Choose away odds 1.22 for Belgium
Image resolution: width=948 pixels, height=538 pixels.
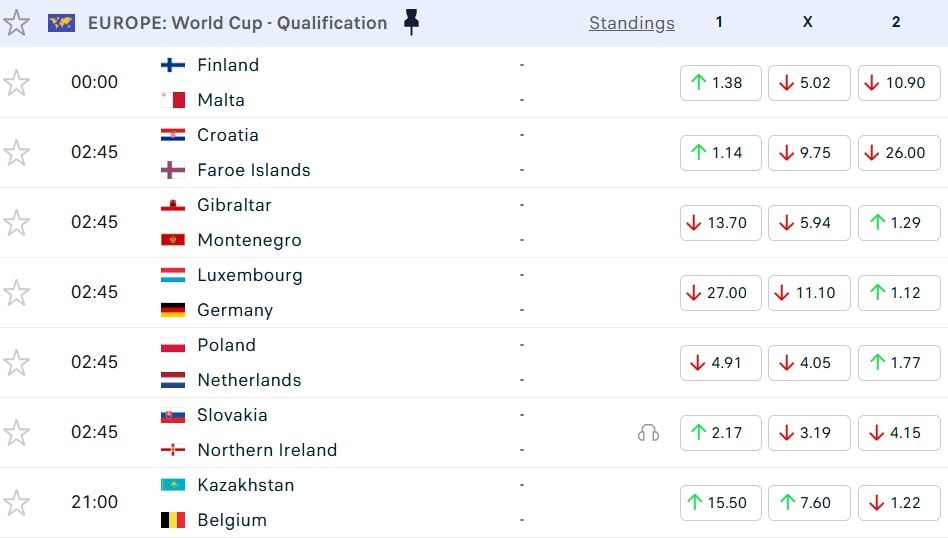click(x=898, y=503)
